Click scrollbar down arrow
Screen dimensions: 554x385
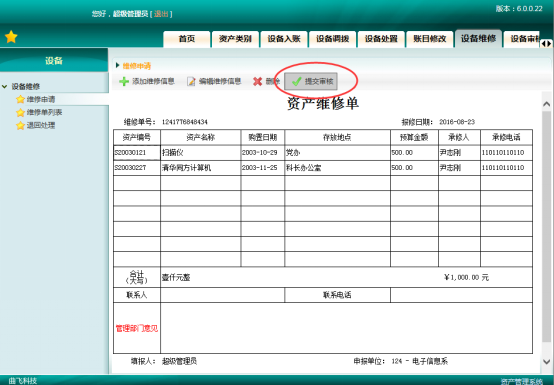[x=547, y=362]
